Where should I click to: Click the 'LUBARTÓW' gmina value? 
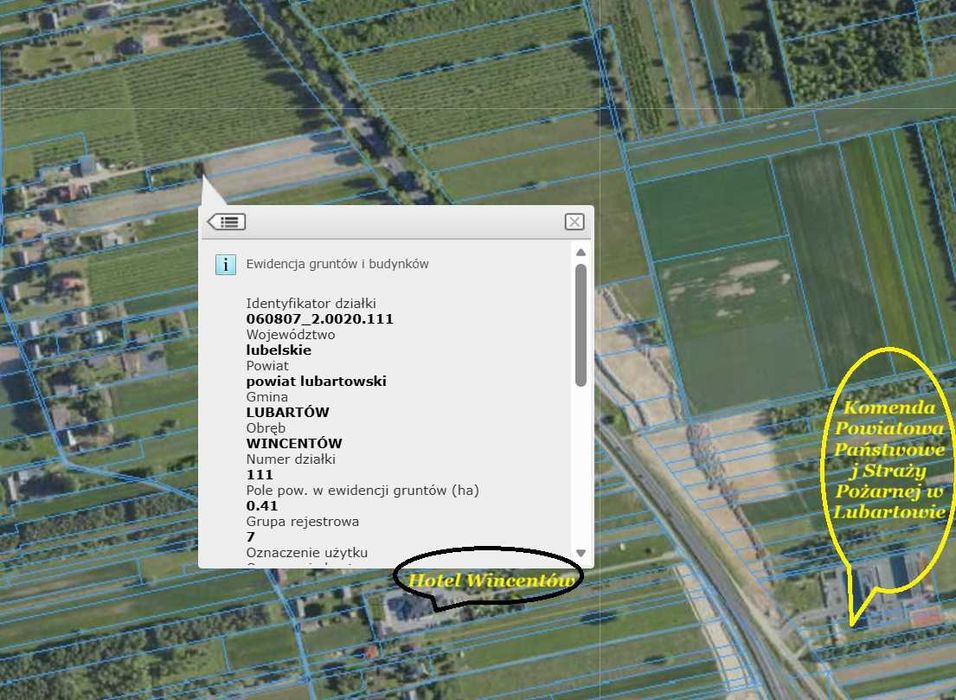[288, 412]
